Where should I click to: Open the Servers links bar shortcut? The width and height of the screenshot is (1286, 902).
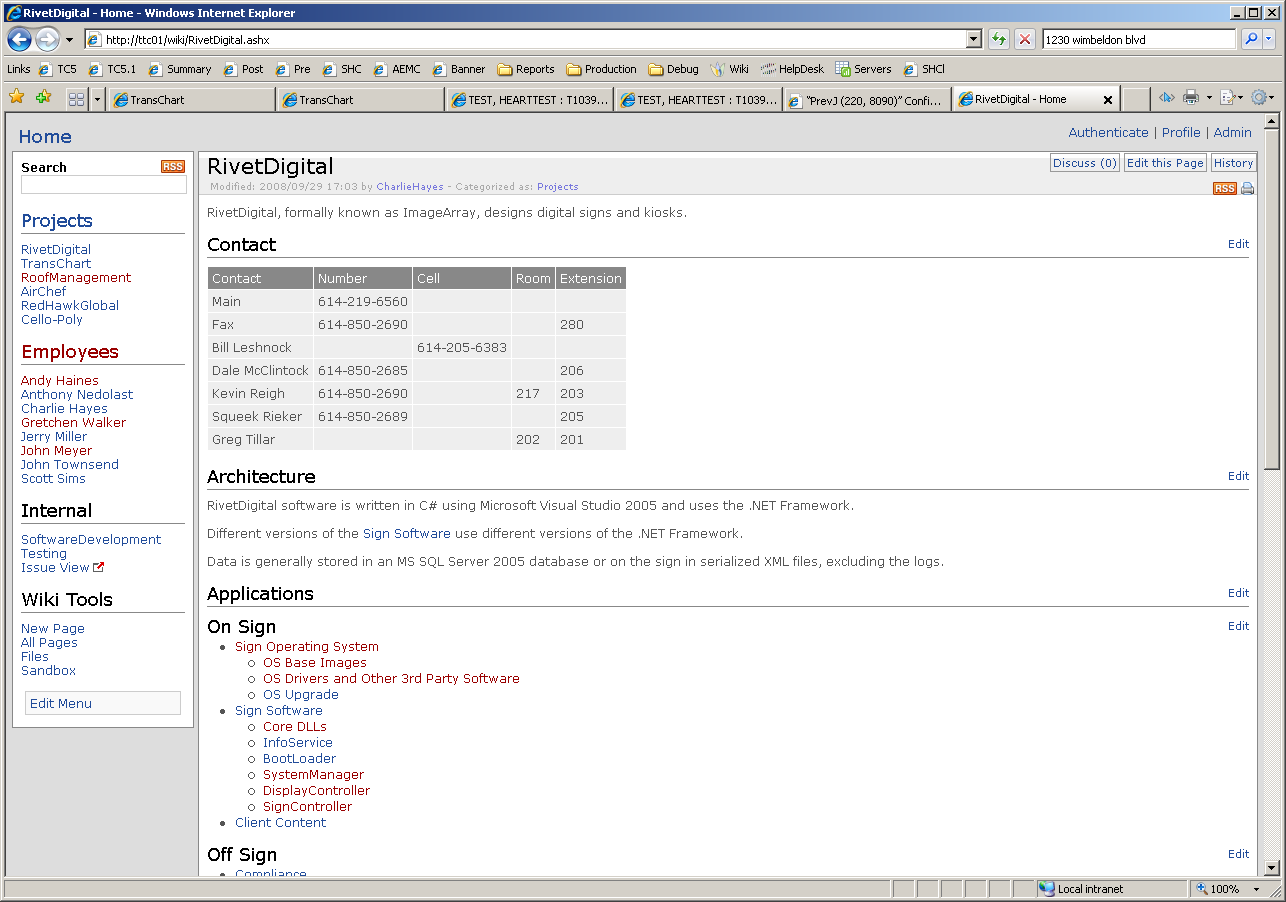(864, 69)
